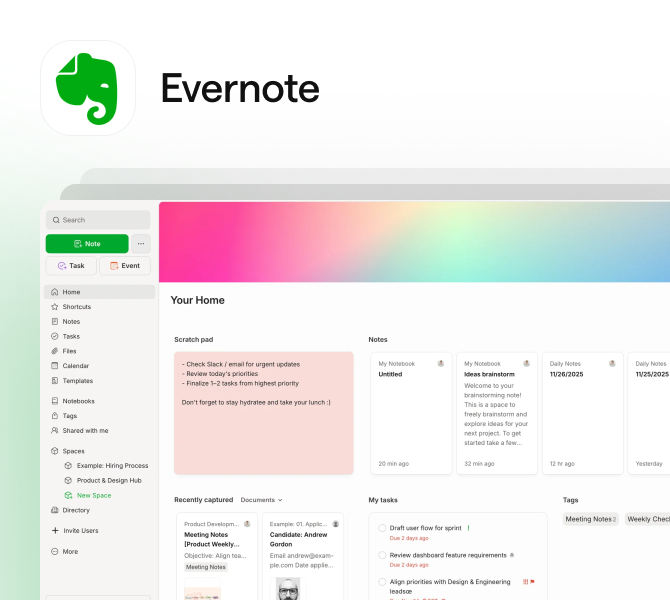Click Meeting Notes tag on captured card

pos(206,567)
